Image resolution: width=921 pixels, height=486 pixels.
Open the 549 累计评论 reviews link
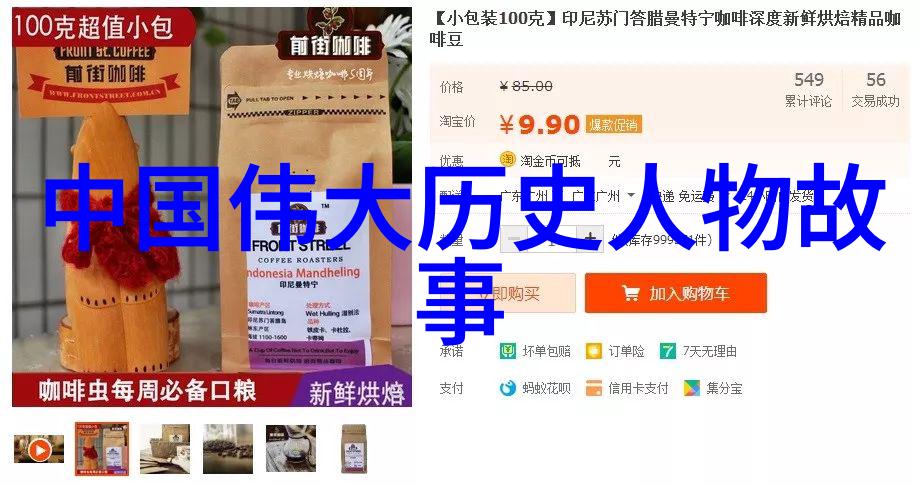pyautogui.click(x=808, y=89)
